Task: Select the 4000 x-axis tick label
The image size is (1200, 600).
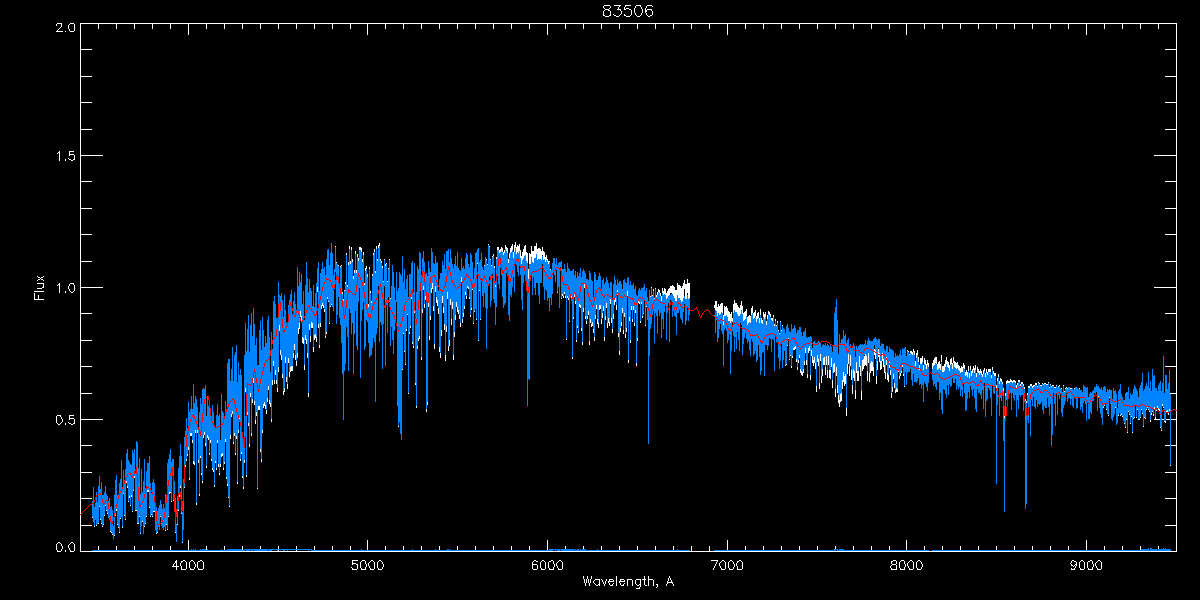Action: point(187,564)
